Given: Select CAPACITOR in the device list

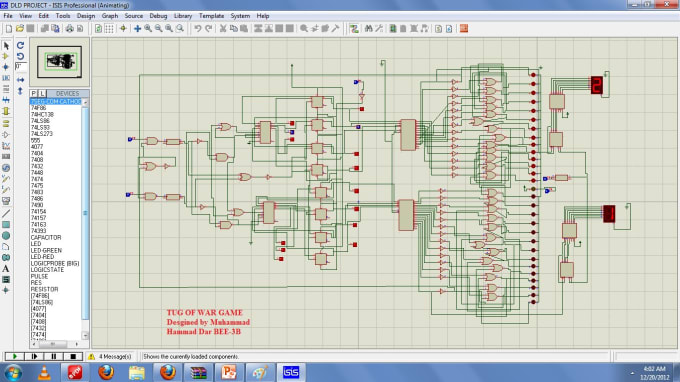Looking at the screenshot, I should (x=46, y=238).
